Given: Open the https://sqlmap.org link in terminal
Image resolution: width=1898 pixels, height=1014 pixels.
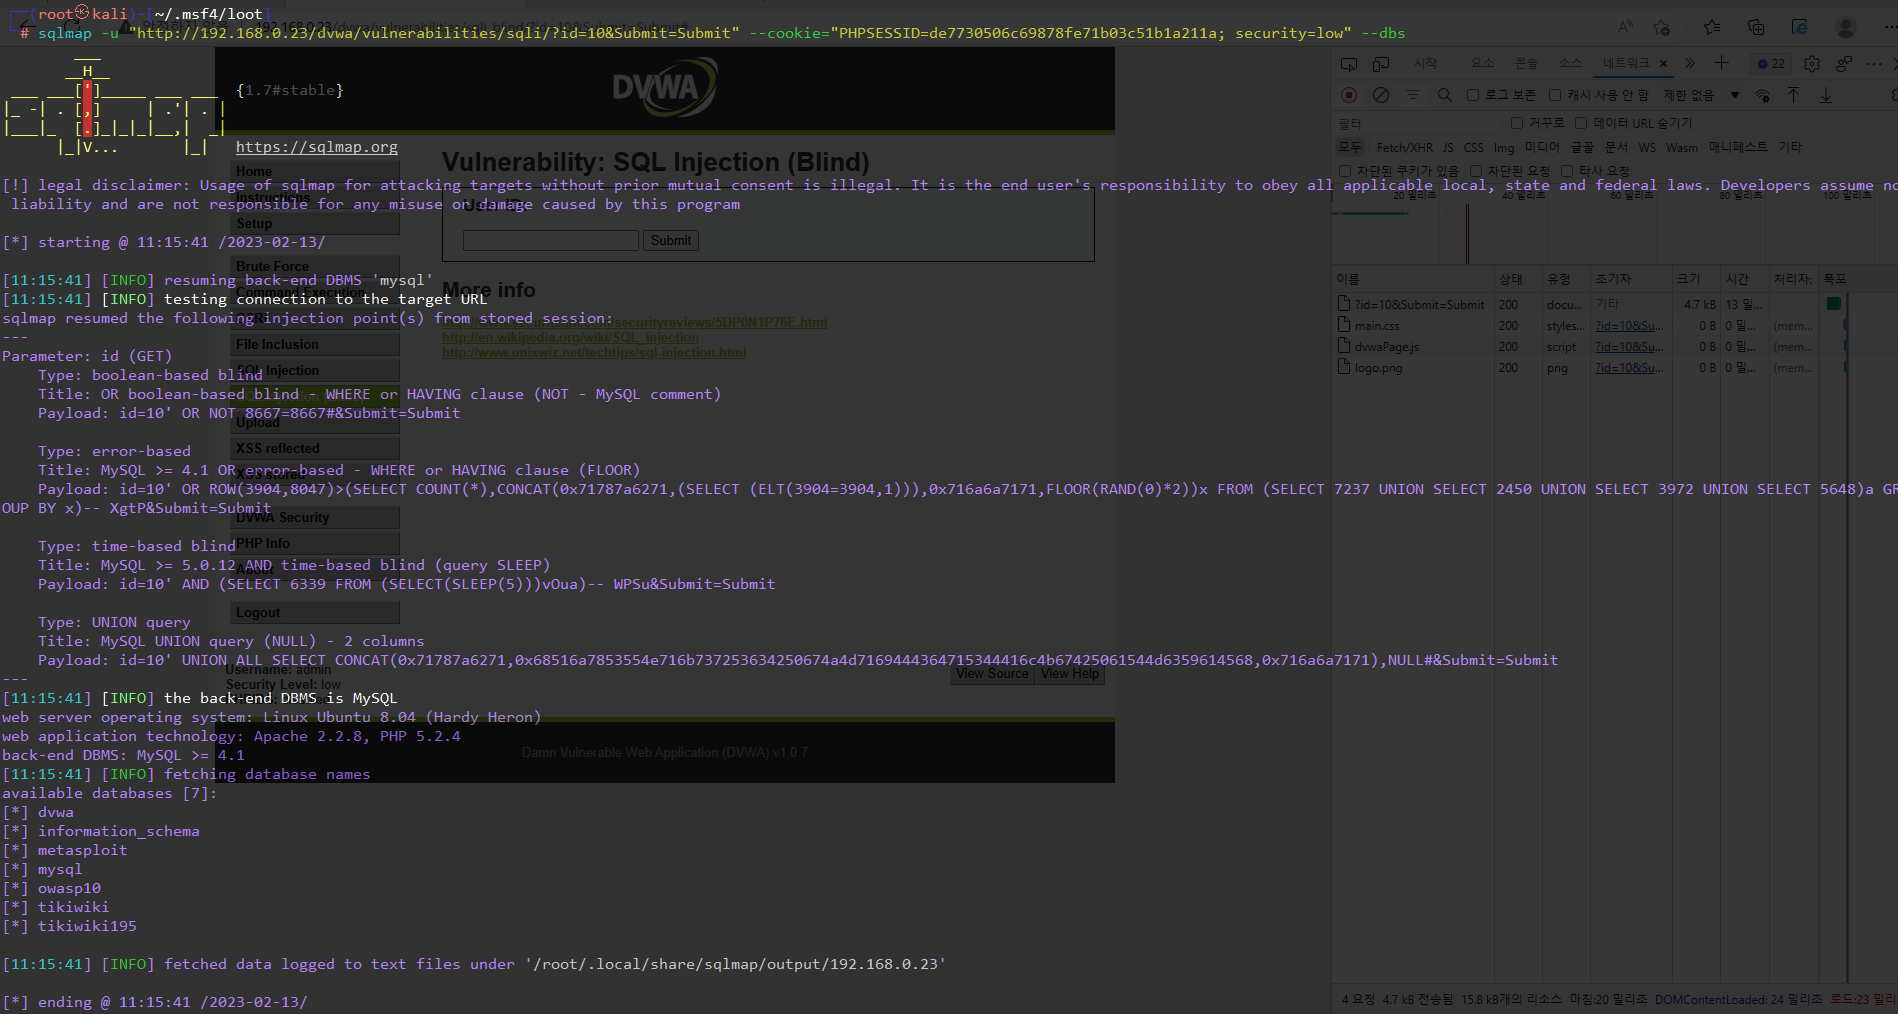Looking at the screenshot, I should [x=316, y=147].
